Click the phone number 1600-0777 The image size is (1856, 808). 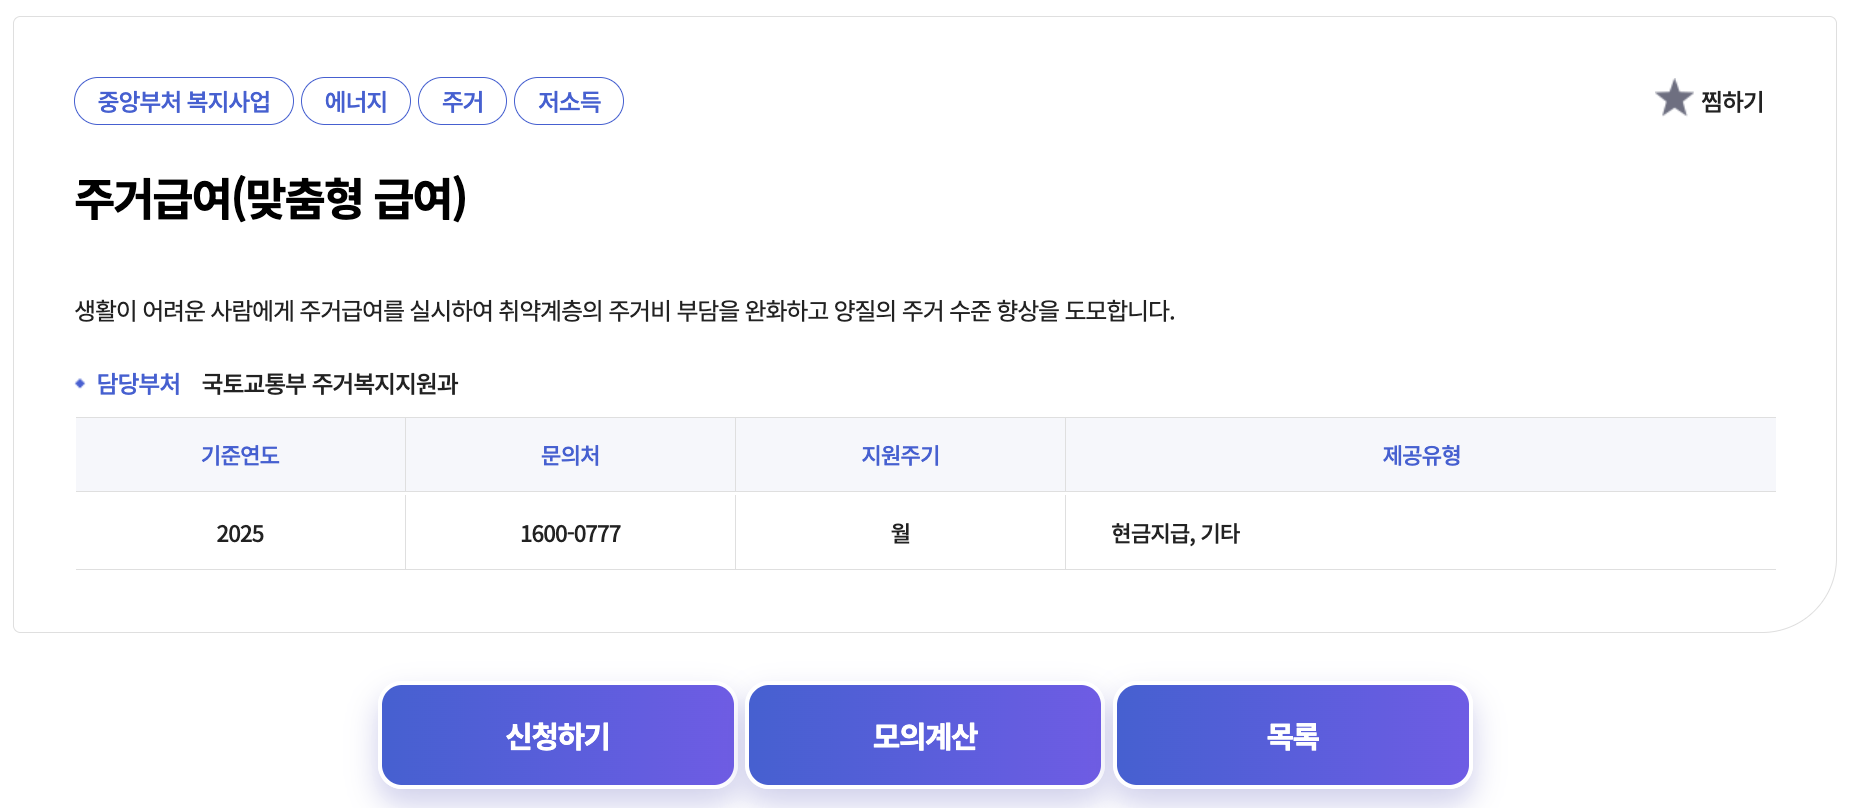[570, 533]
